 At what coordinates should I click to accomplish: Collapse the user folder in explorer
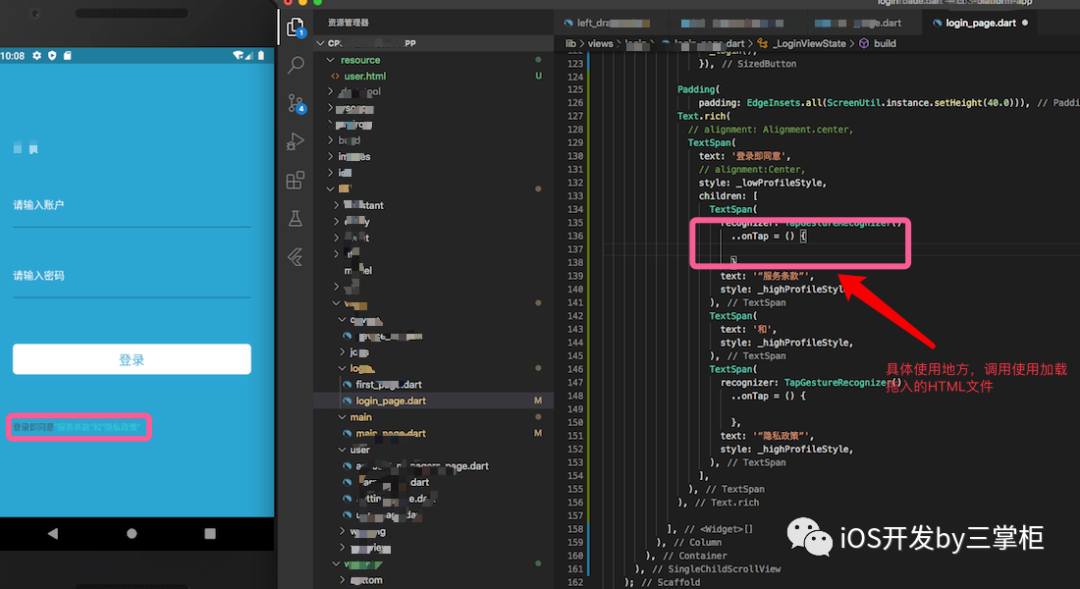pos(342,450)
